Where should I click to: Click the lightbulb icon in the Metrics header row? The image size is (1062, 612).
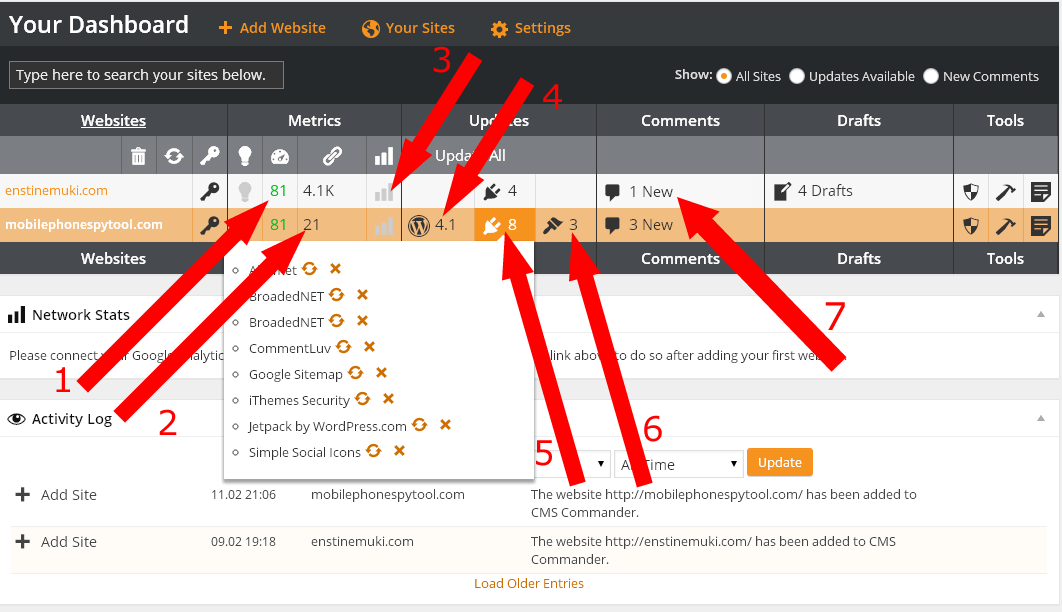(245, 156)
